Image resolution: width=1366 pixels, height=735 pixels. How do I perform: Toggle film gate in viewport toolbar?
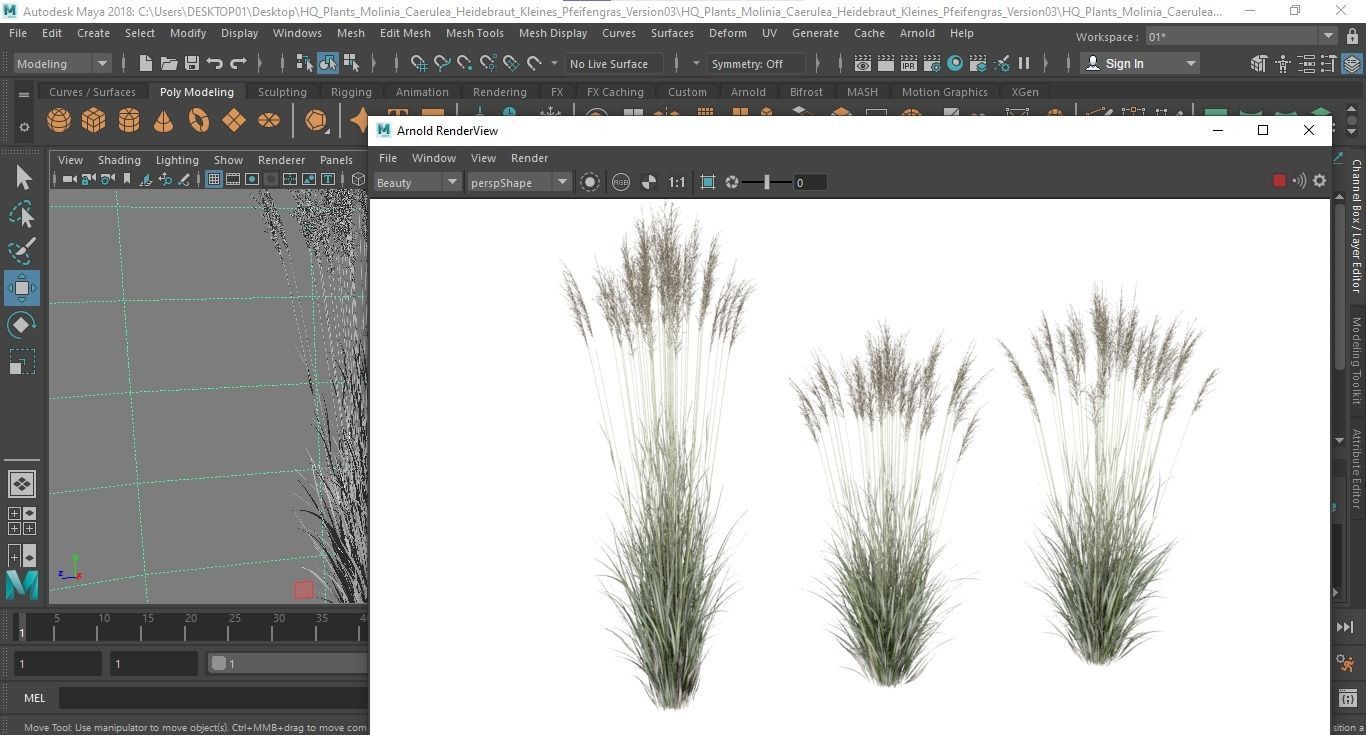coord(233,179)
